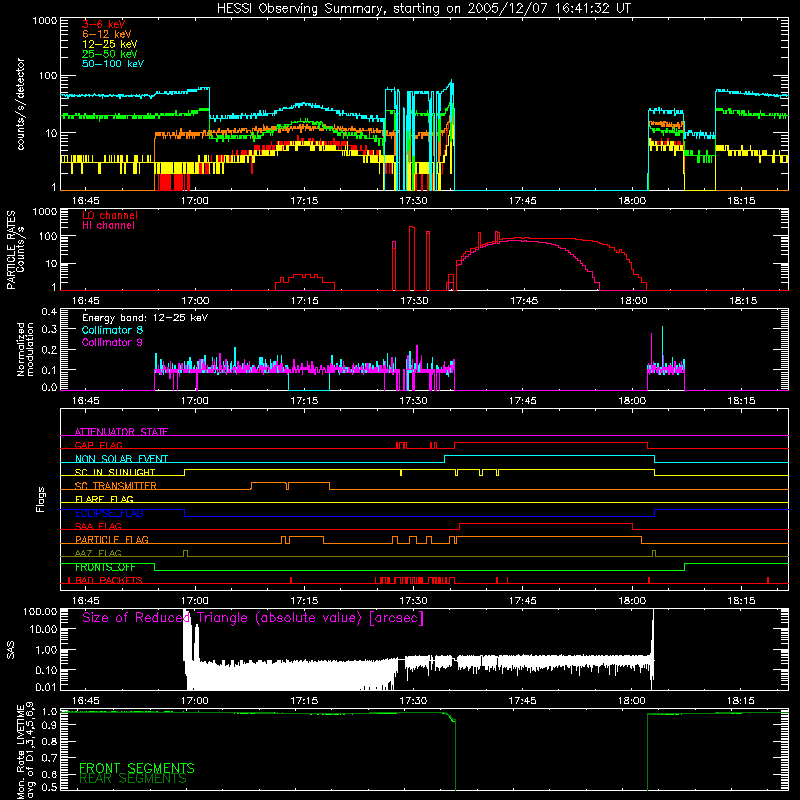Click the FLARE FLAG label
The height and width of the screenshot is (800, 800).
[104, 499]
